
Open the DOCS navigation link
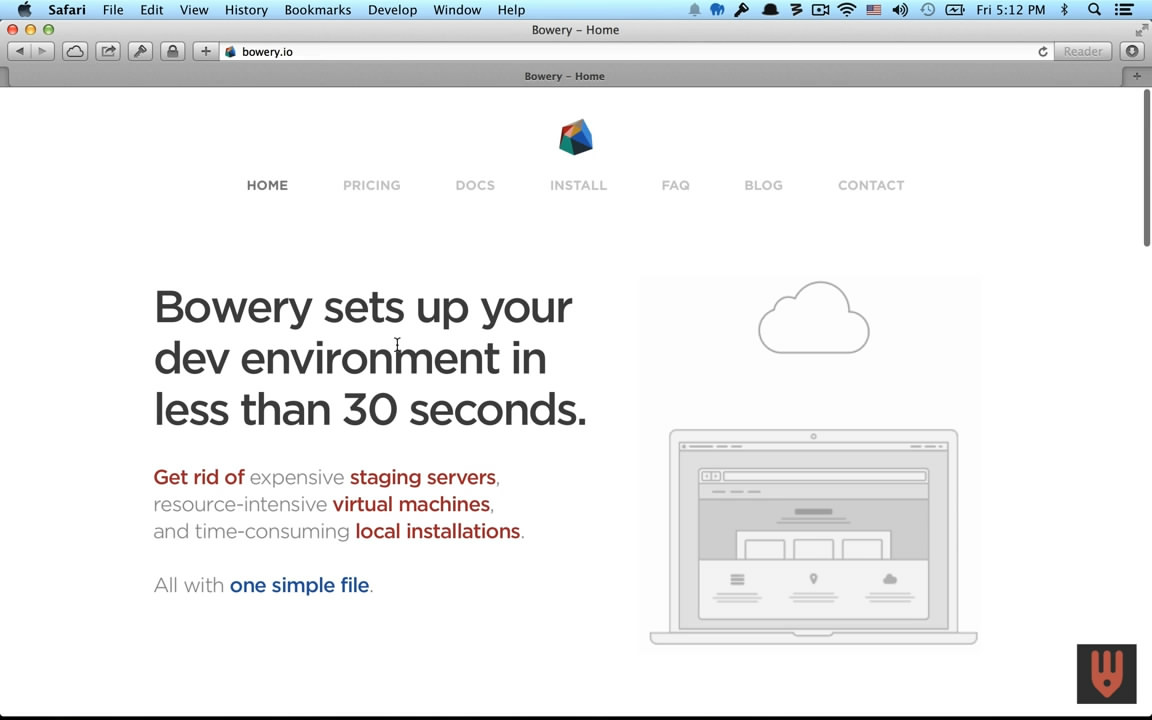click(x=475, y=185)
